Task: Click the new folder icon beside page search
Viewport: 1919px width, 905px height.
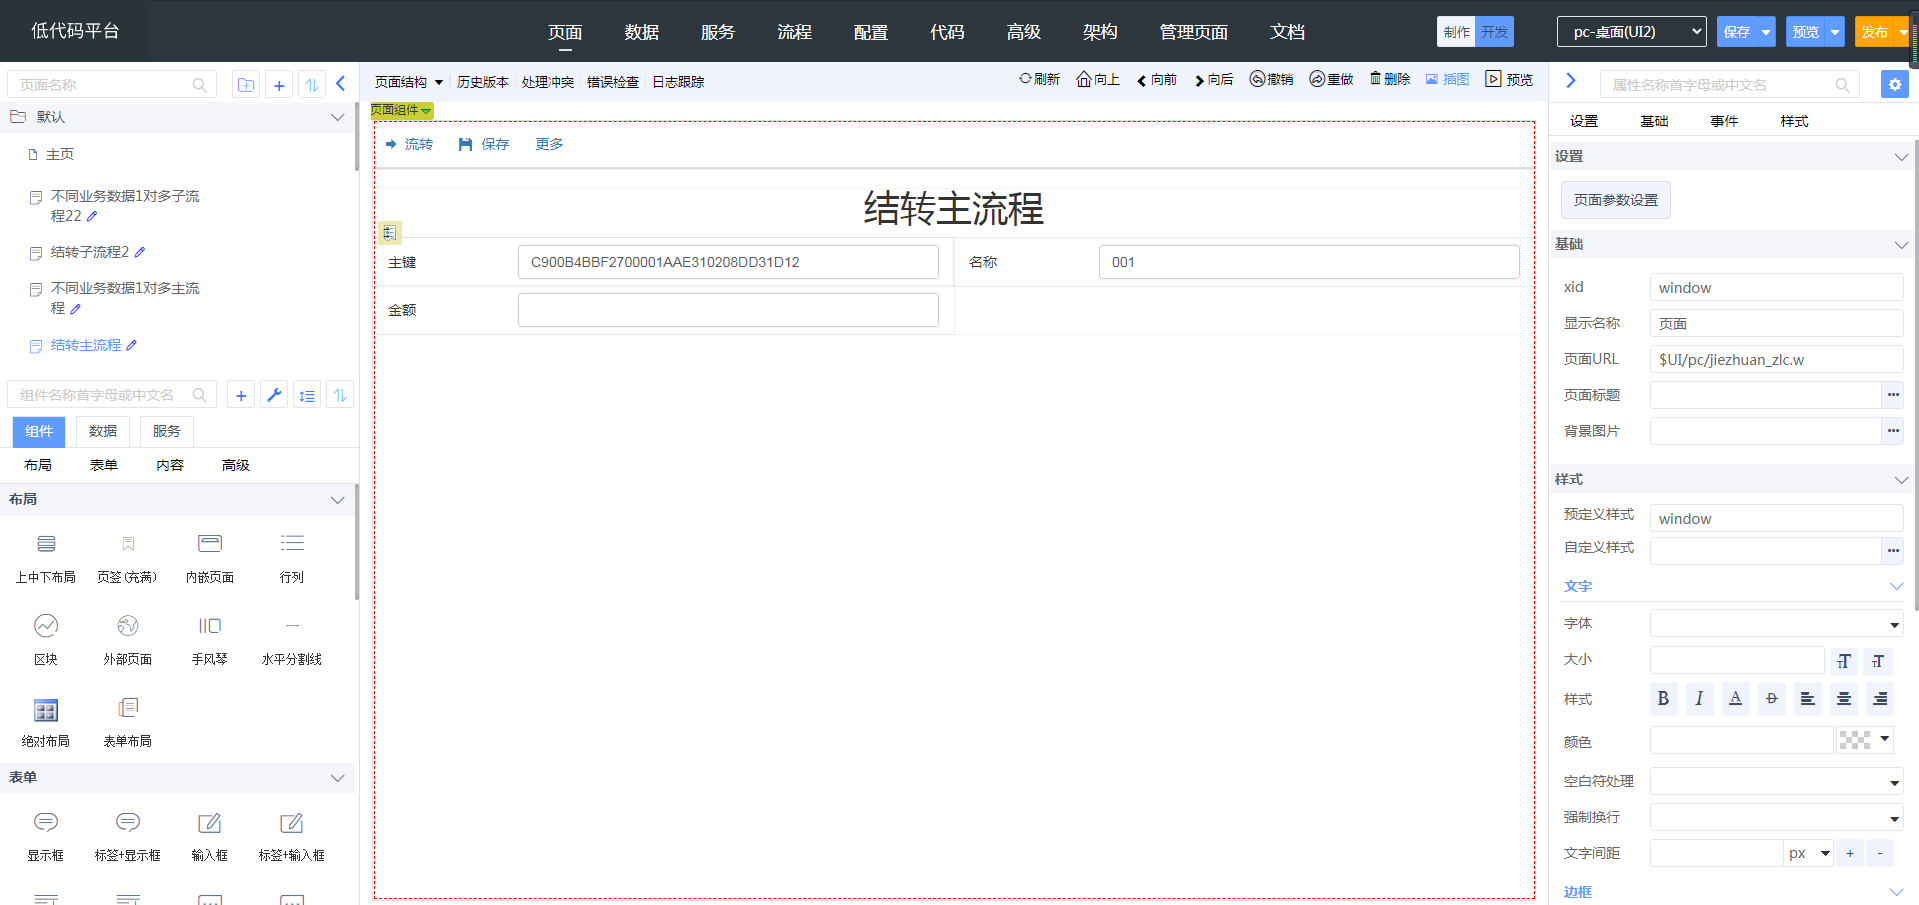Action: click(246, 85)
